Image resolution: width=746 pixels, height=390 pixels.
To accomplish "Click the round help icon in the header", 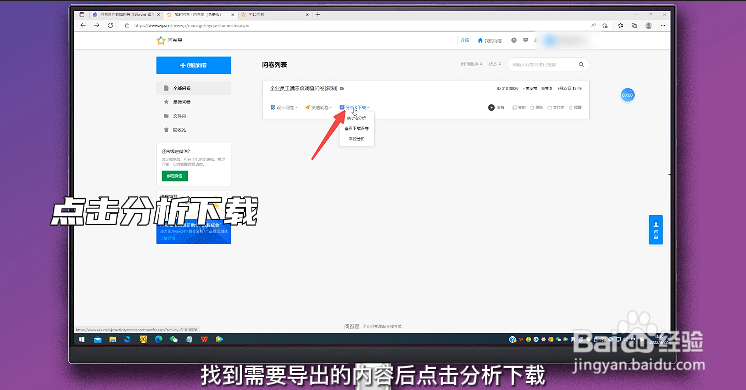I will 514,40.
